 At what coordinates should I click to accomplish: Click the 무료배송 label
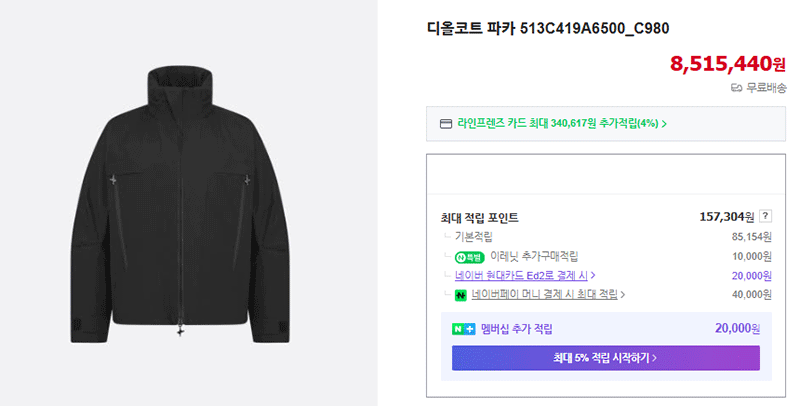(x=766, y=88)
